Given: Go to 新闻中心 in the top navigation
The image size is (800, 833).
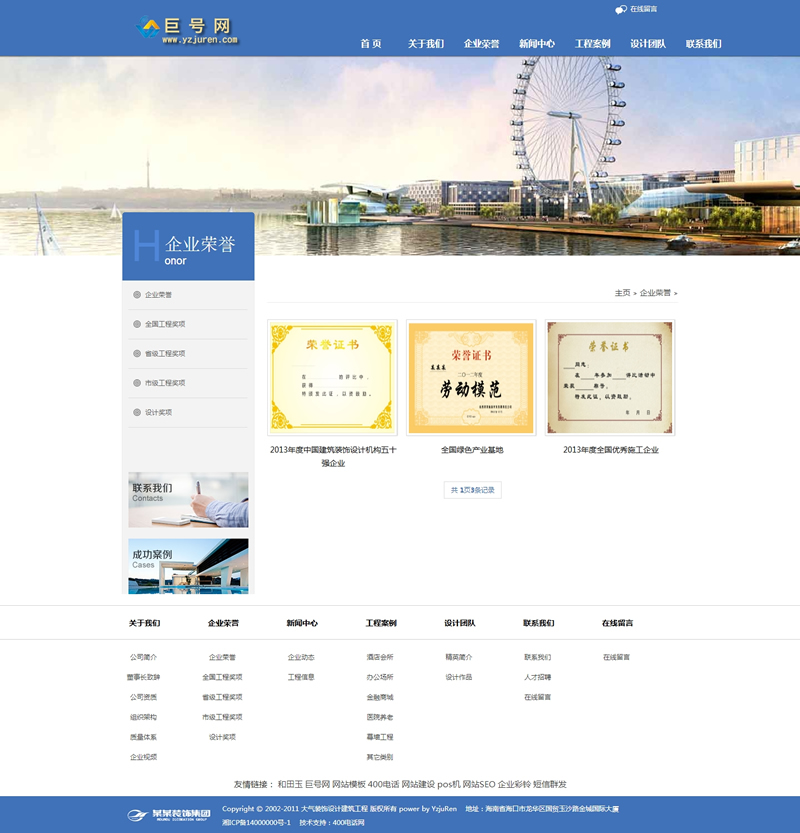Looking at the screenshot, I should click(537, 44).
